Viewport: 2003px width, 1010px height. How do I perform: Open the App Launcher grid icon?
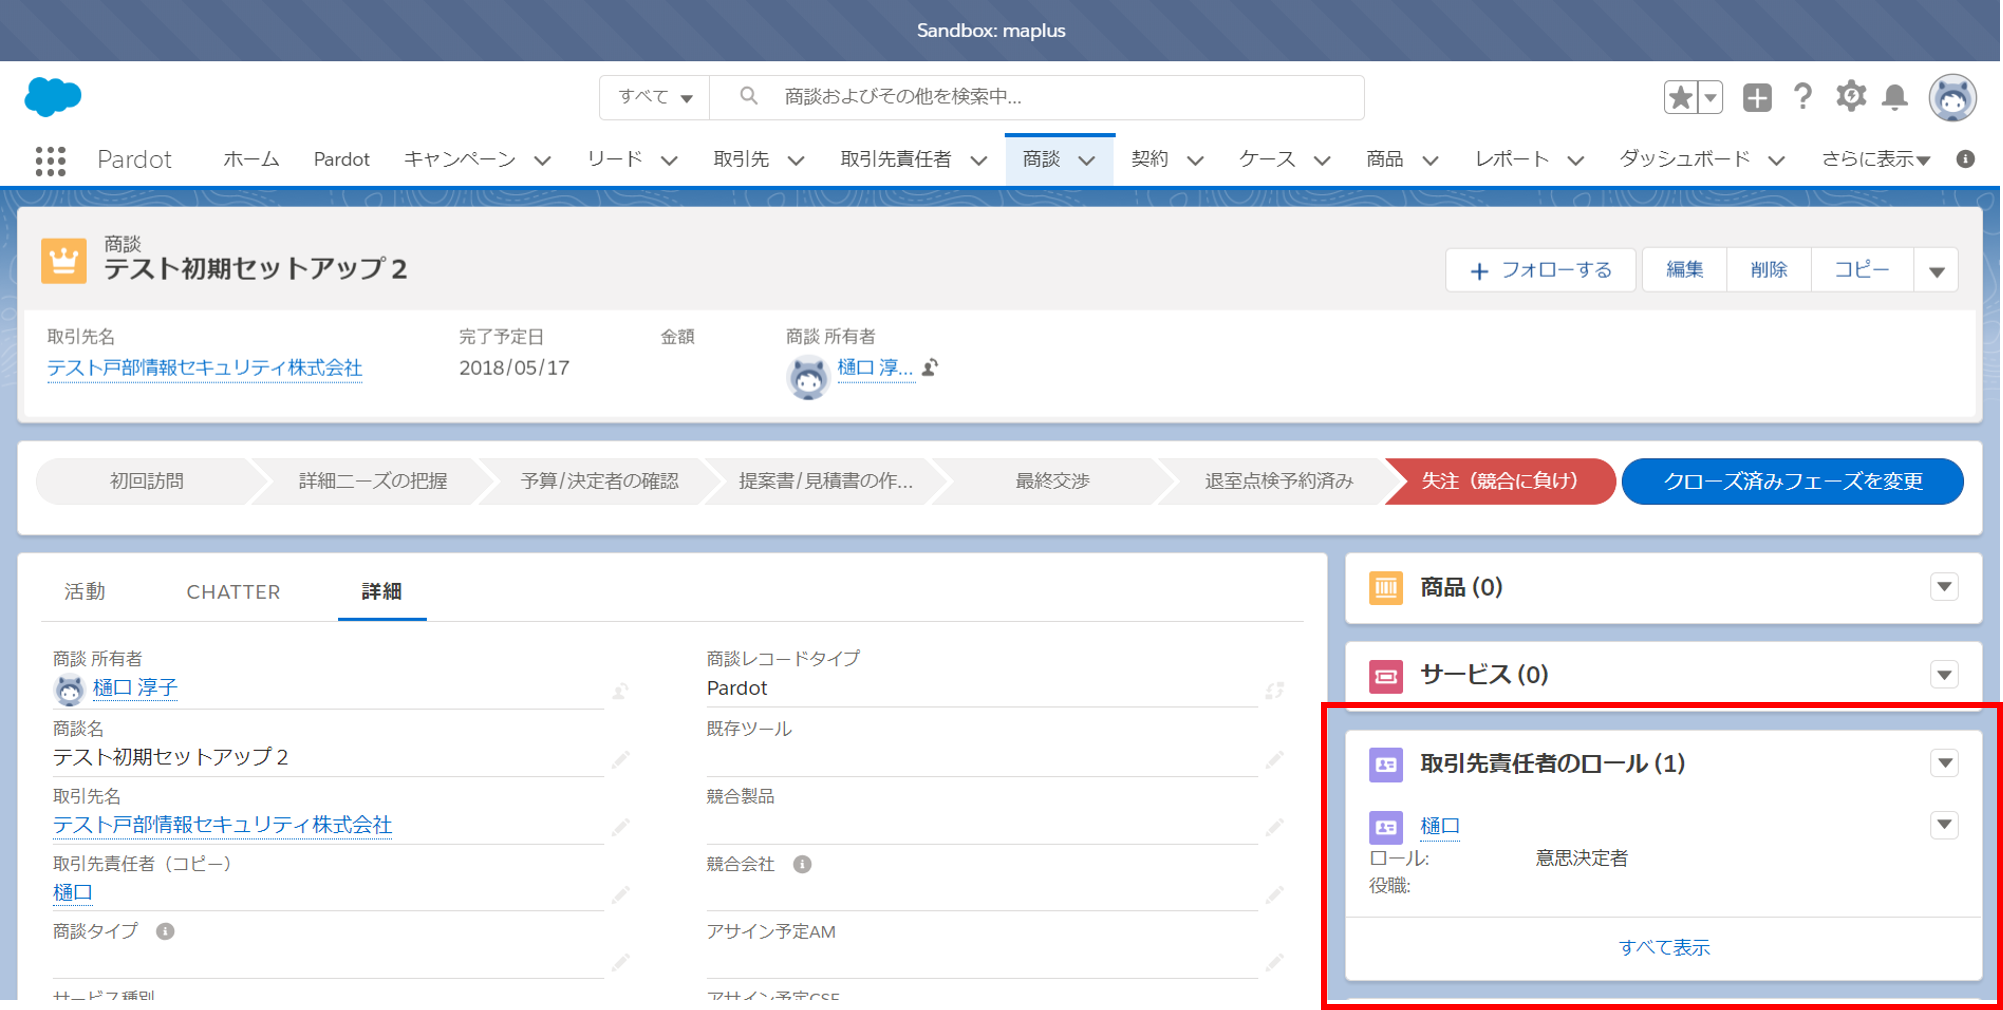[50, 160]
